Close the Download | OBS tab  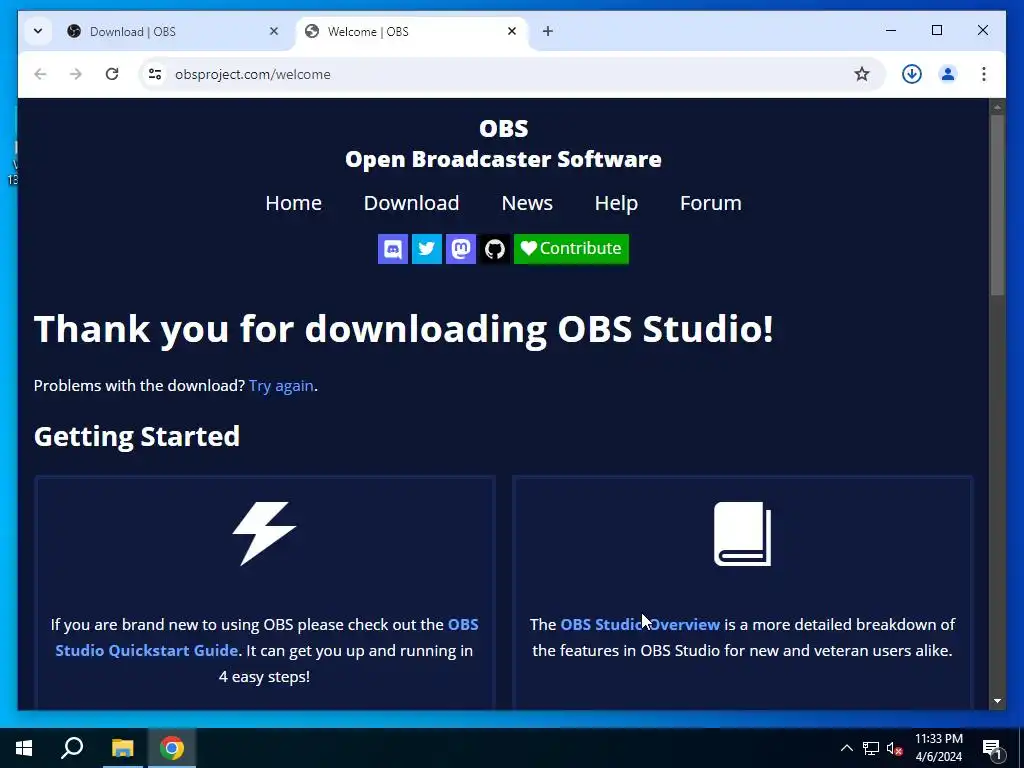click(274, 31)
